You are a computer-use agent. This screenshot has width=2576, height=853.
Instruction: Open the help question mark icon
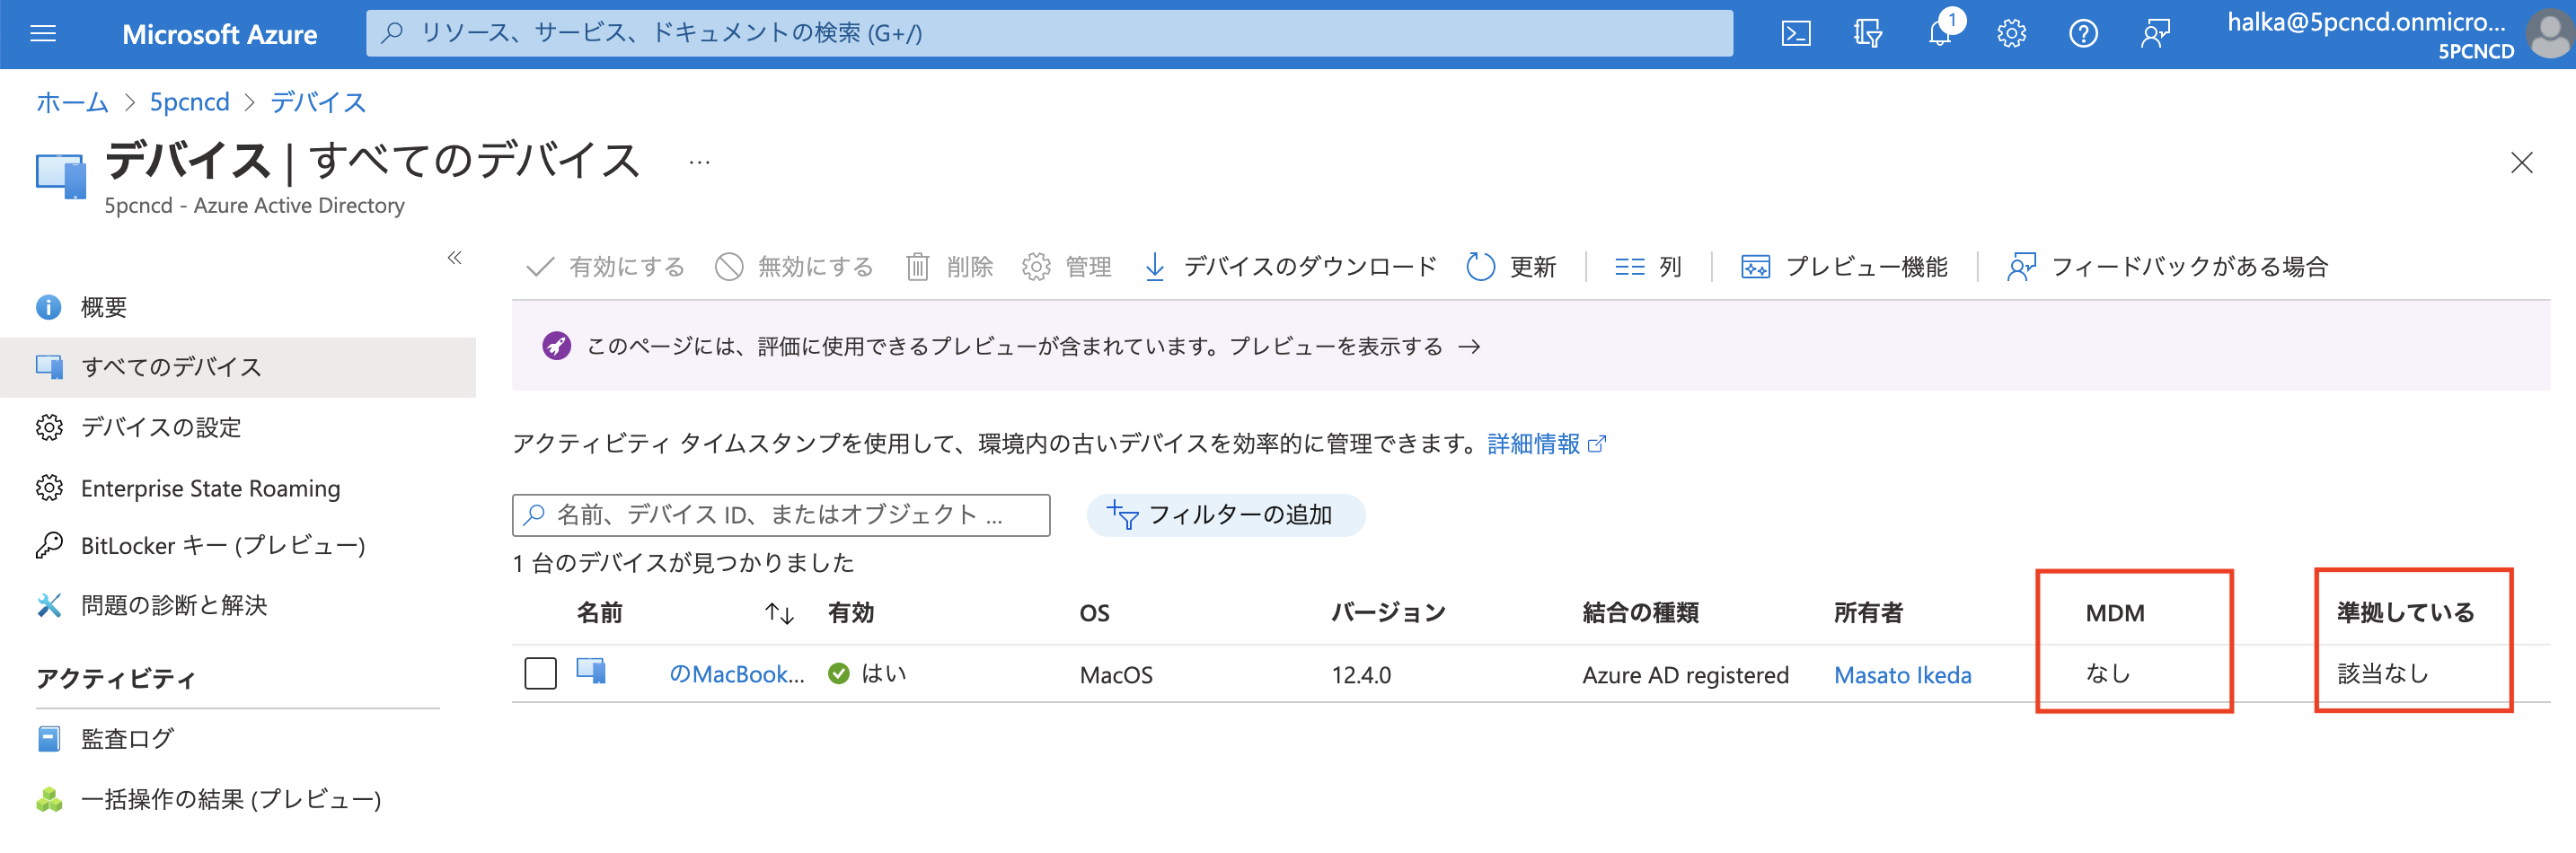(x=2083, y=34)
